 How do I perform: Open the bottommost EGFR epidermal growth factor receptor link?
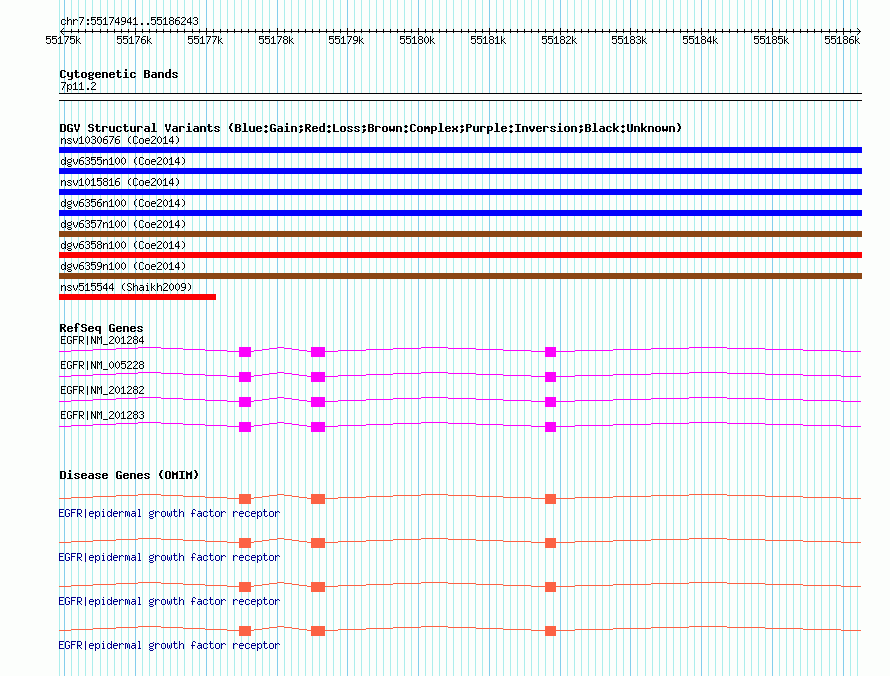click(x=169, y=646)
